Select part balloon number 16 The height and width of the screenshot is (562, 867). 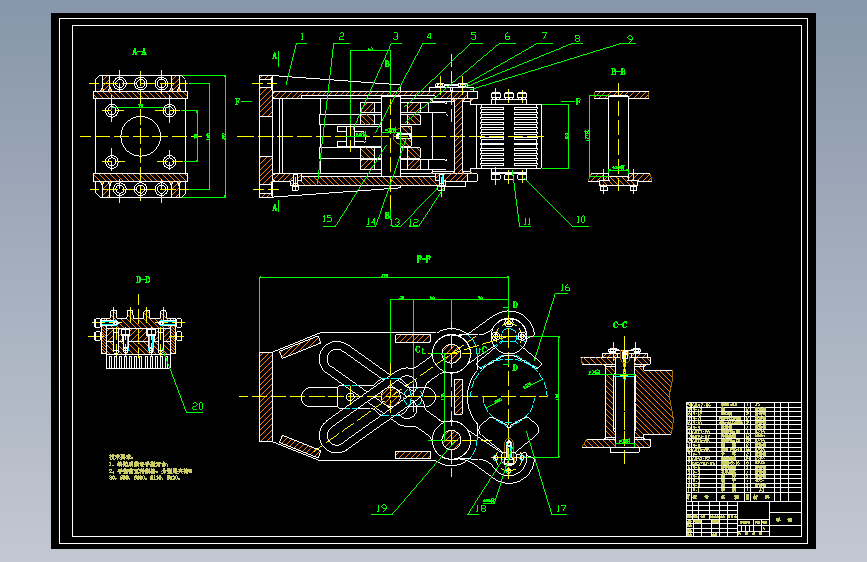565,288
